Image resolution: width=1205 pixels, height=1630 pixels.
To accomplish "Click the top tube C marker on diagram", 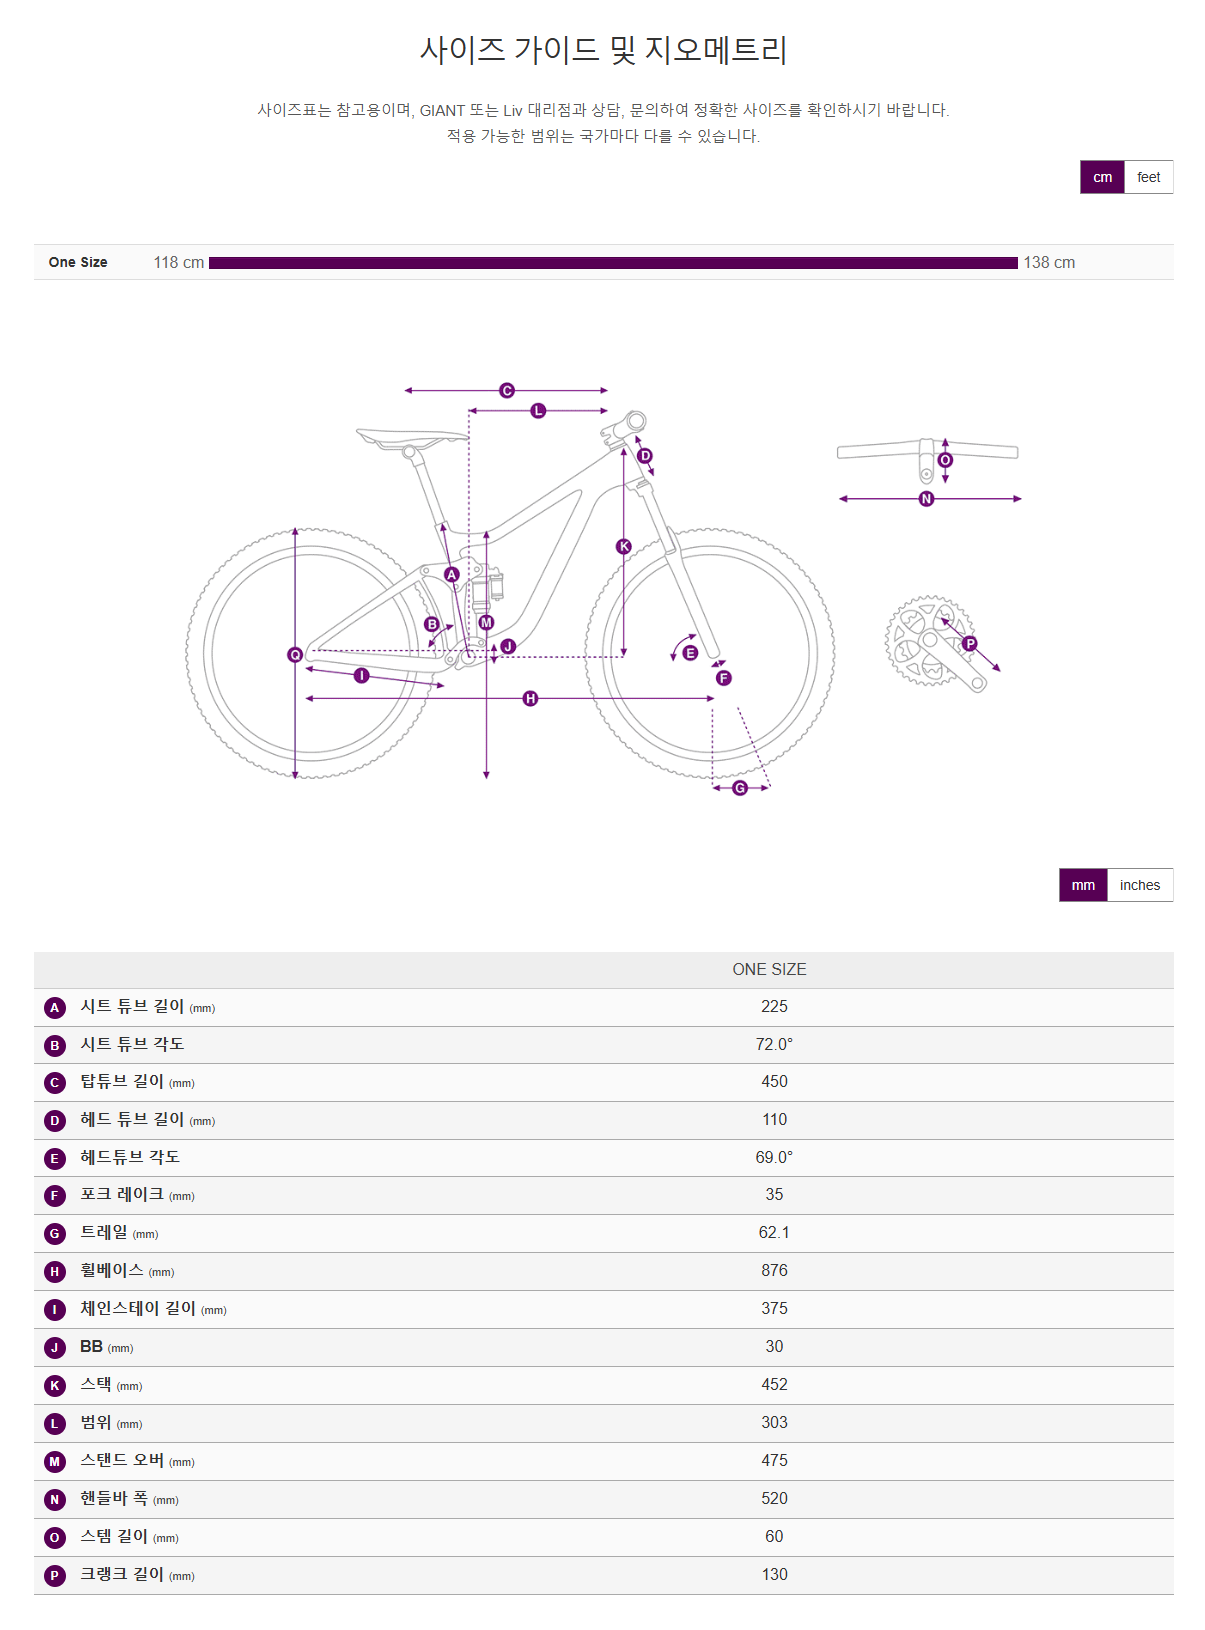I will pos(507,390).
